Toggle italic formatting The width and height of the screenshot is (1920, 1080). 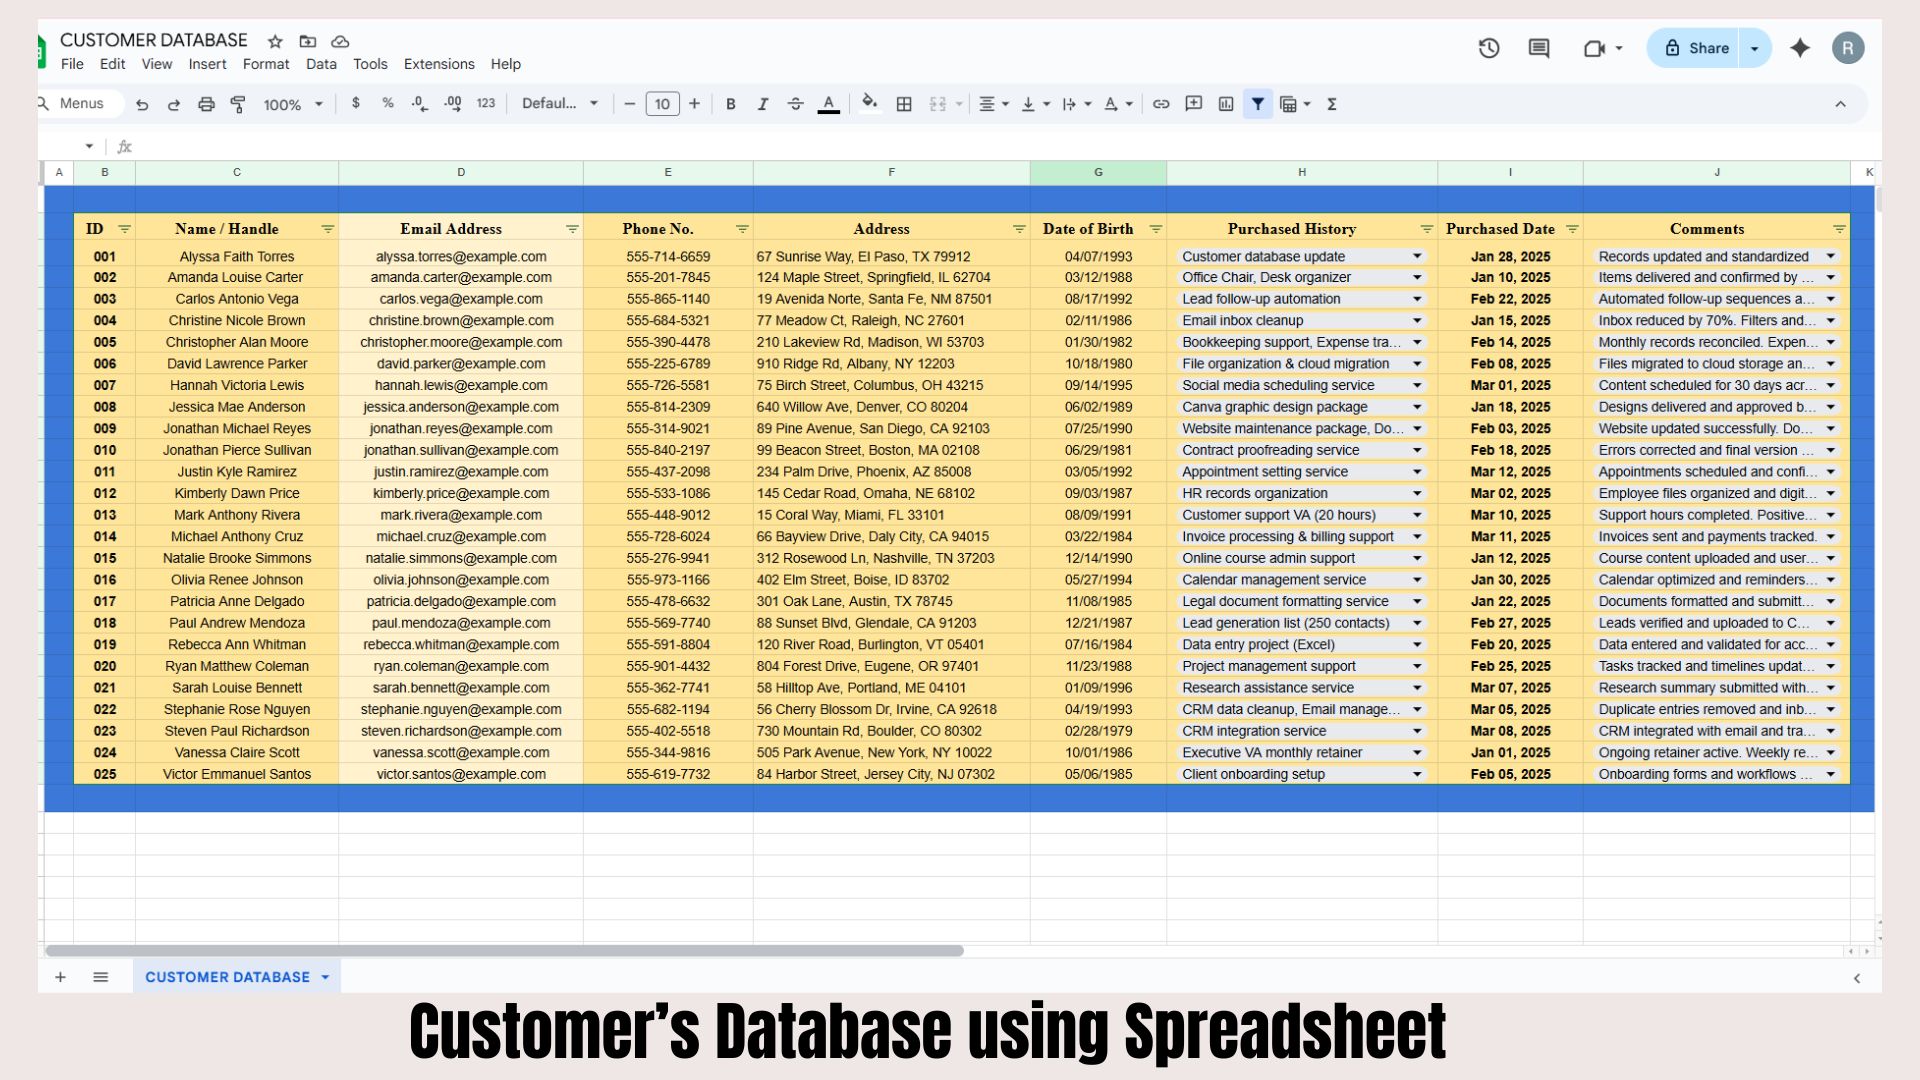click(763, 104)
